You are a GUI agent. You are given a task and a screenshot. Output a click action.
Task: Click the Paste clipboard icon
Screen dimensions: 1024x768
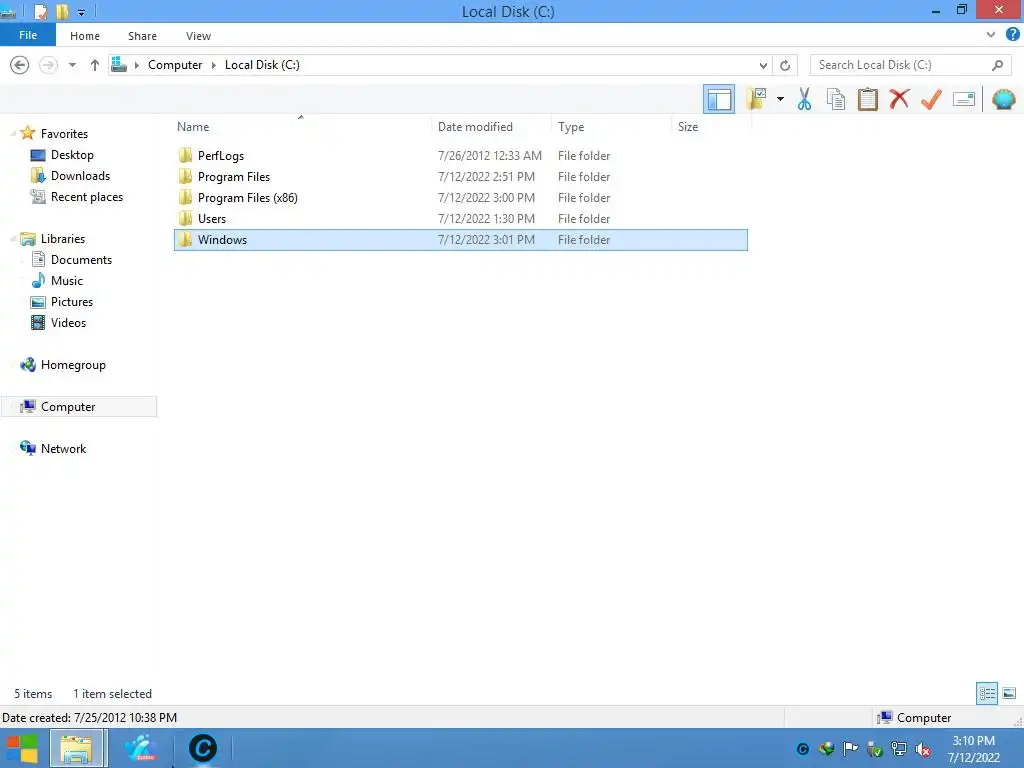pos(867,99)
